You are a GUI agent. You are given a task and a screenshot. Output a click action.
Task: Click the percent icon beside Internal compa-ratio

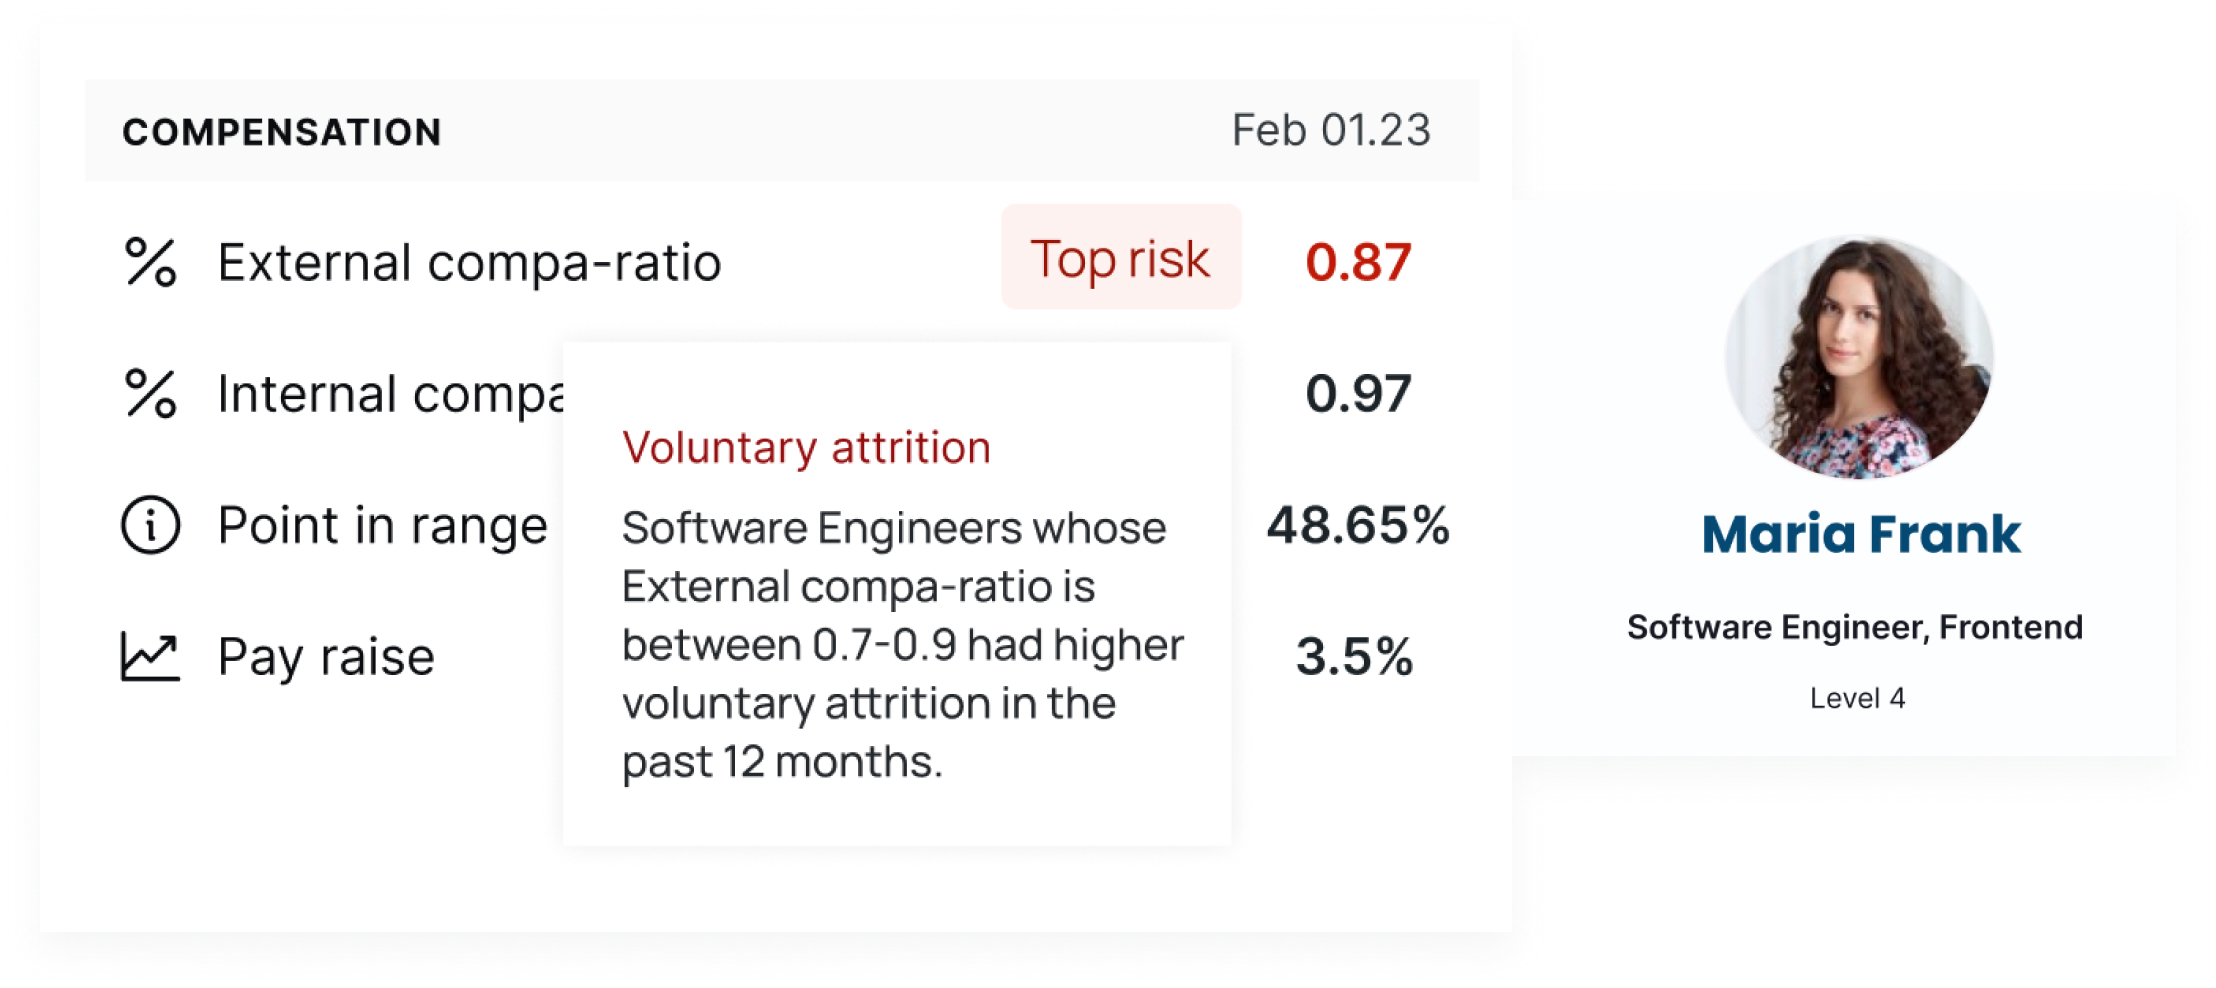150,394
